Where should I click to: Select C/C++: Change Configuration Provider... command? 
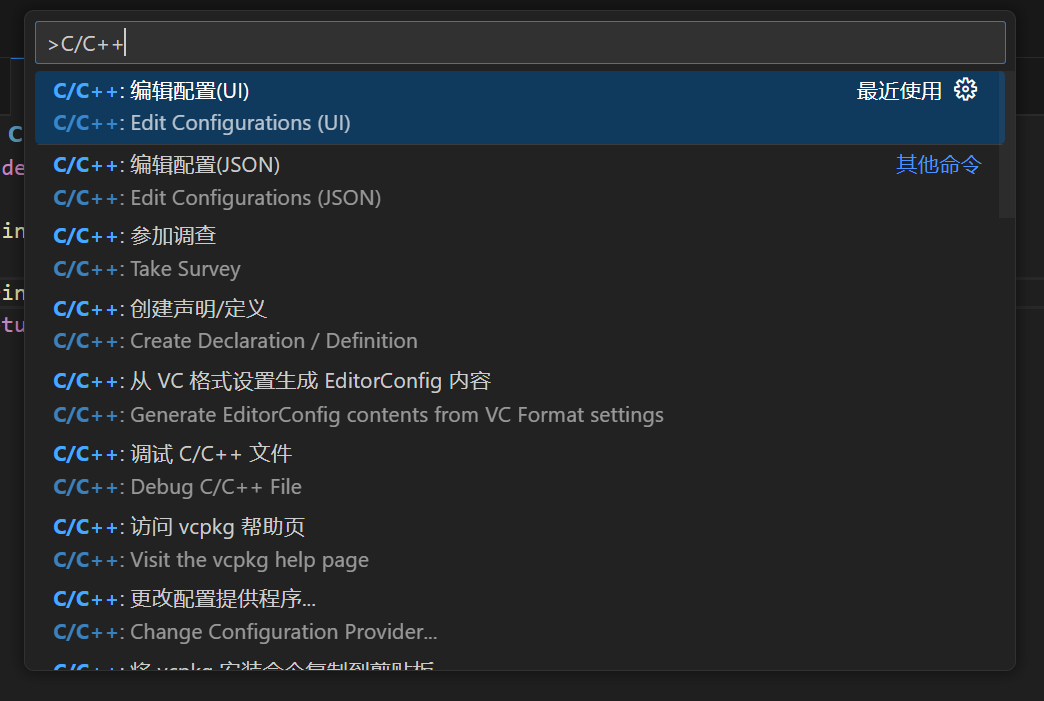tap(517, 615)
